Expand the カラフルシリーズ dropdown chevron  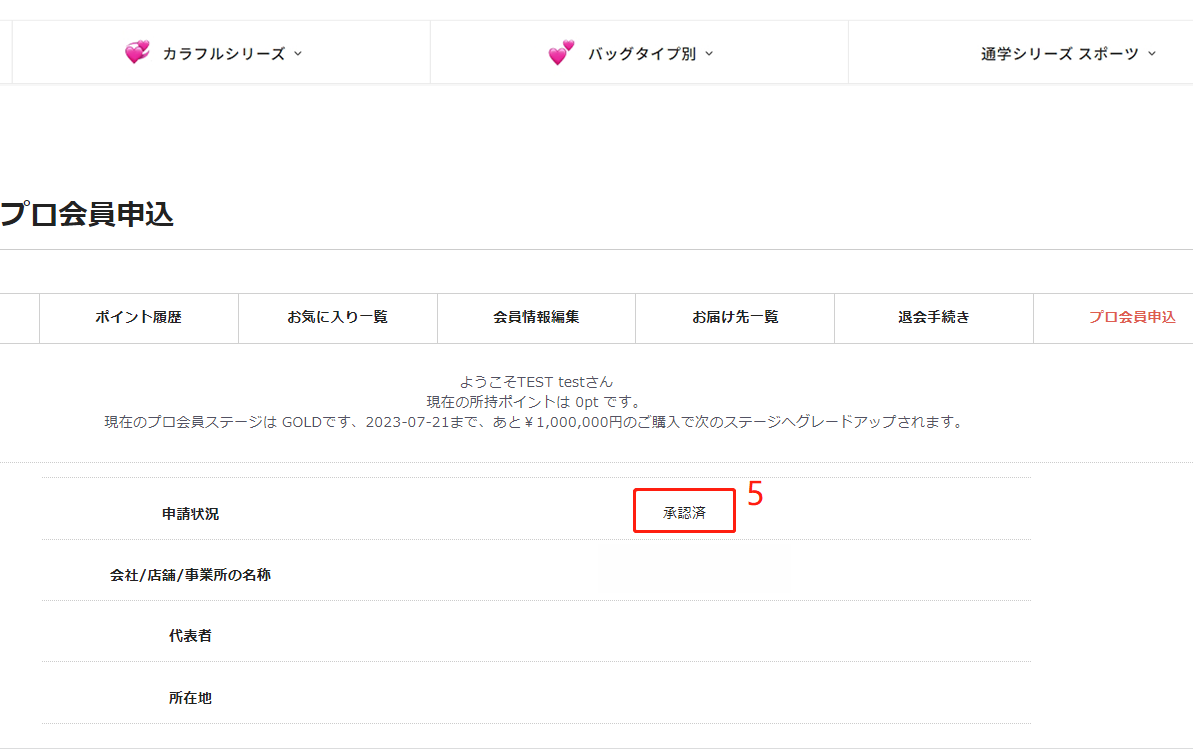(x=298, y=54)
